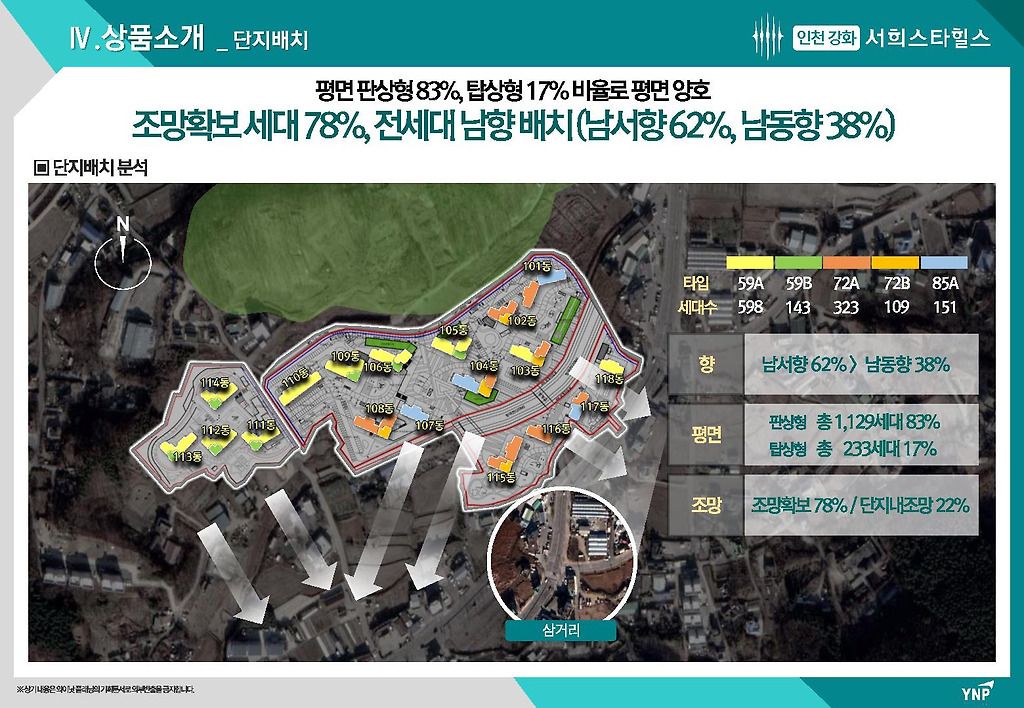The width and height of the screenshot is (1024, 708).
Task: Click the 104동 building label
Action: [484, 366]
